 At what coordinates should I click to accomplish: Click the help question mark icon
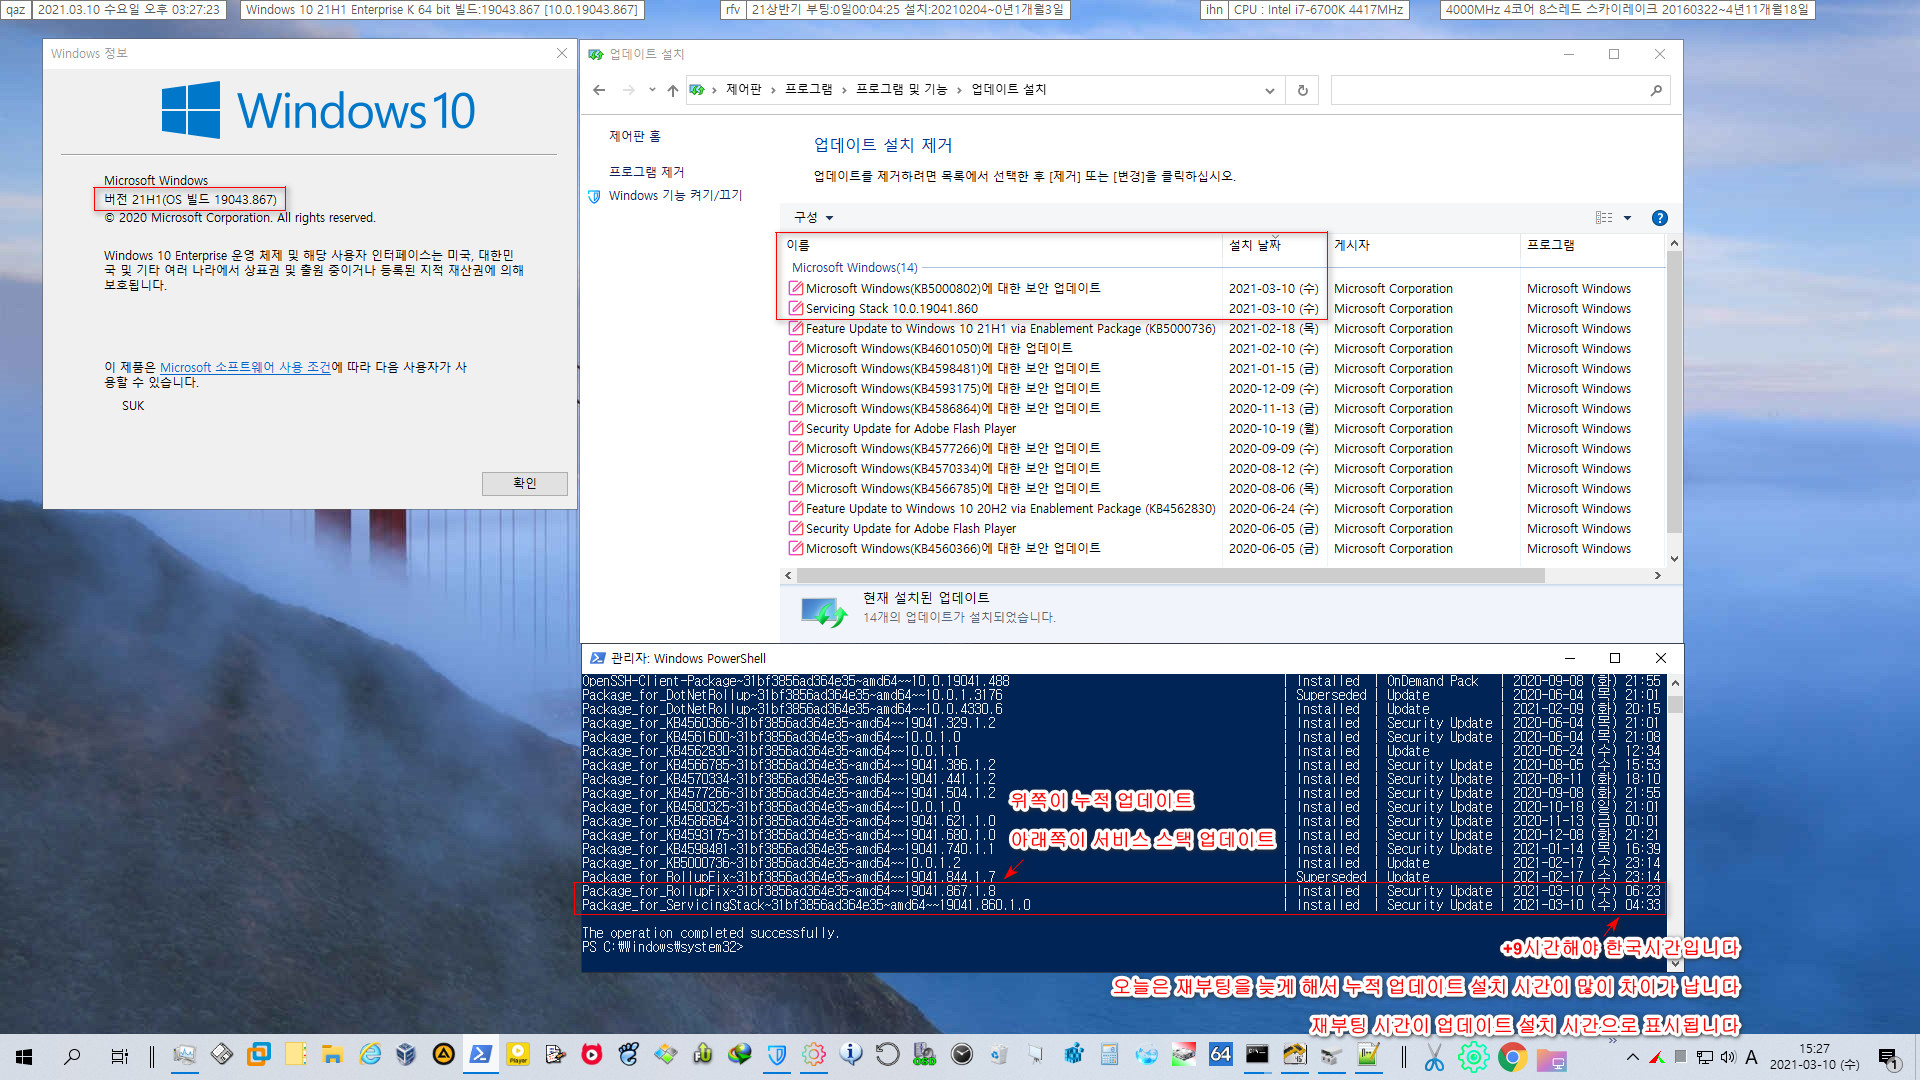point(1660,218)
